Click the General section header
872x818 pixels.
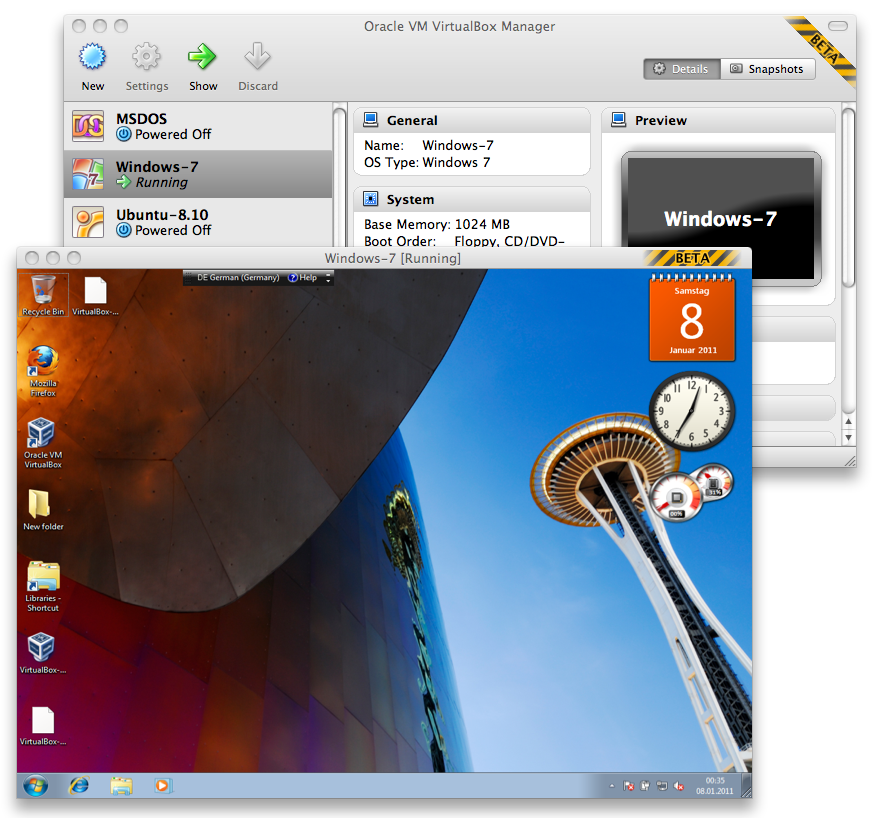tap(472, 120)
